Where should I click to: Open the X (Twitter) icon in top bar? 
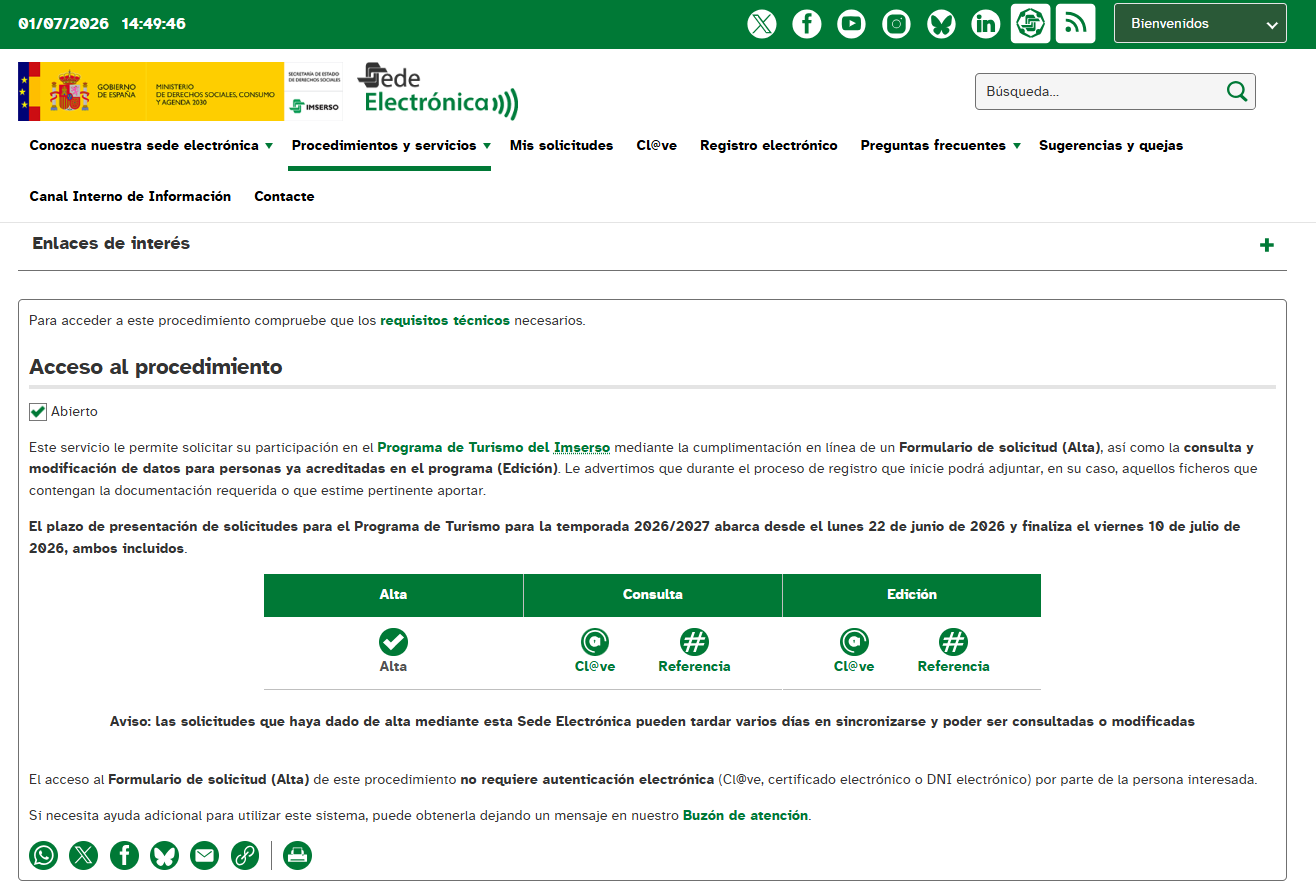click(762, 24)
